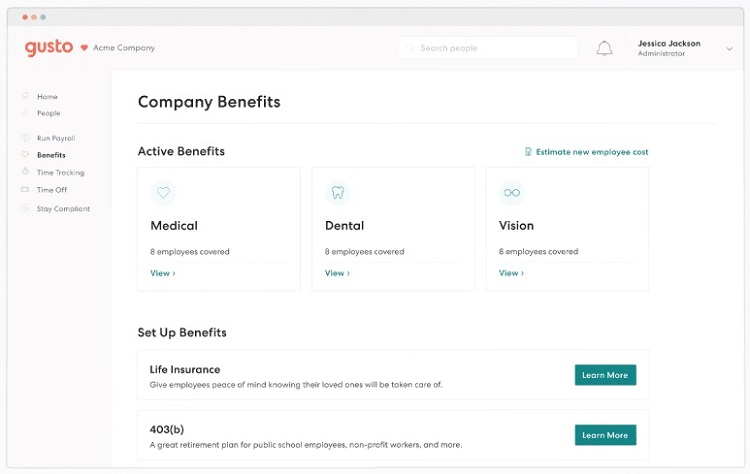
Task: Open People in the sidebar
Action: point(49,113)
